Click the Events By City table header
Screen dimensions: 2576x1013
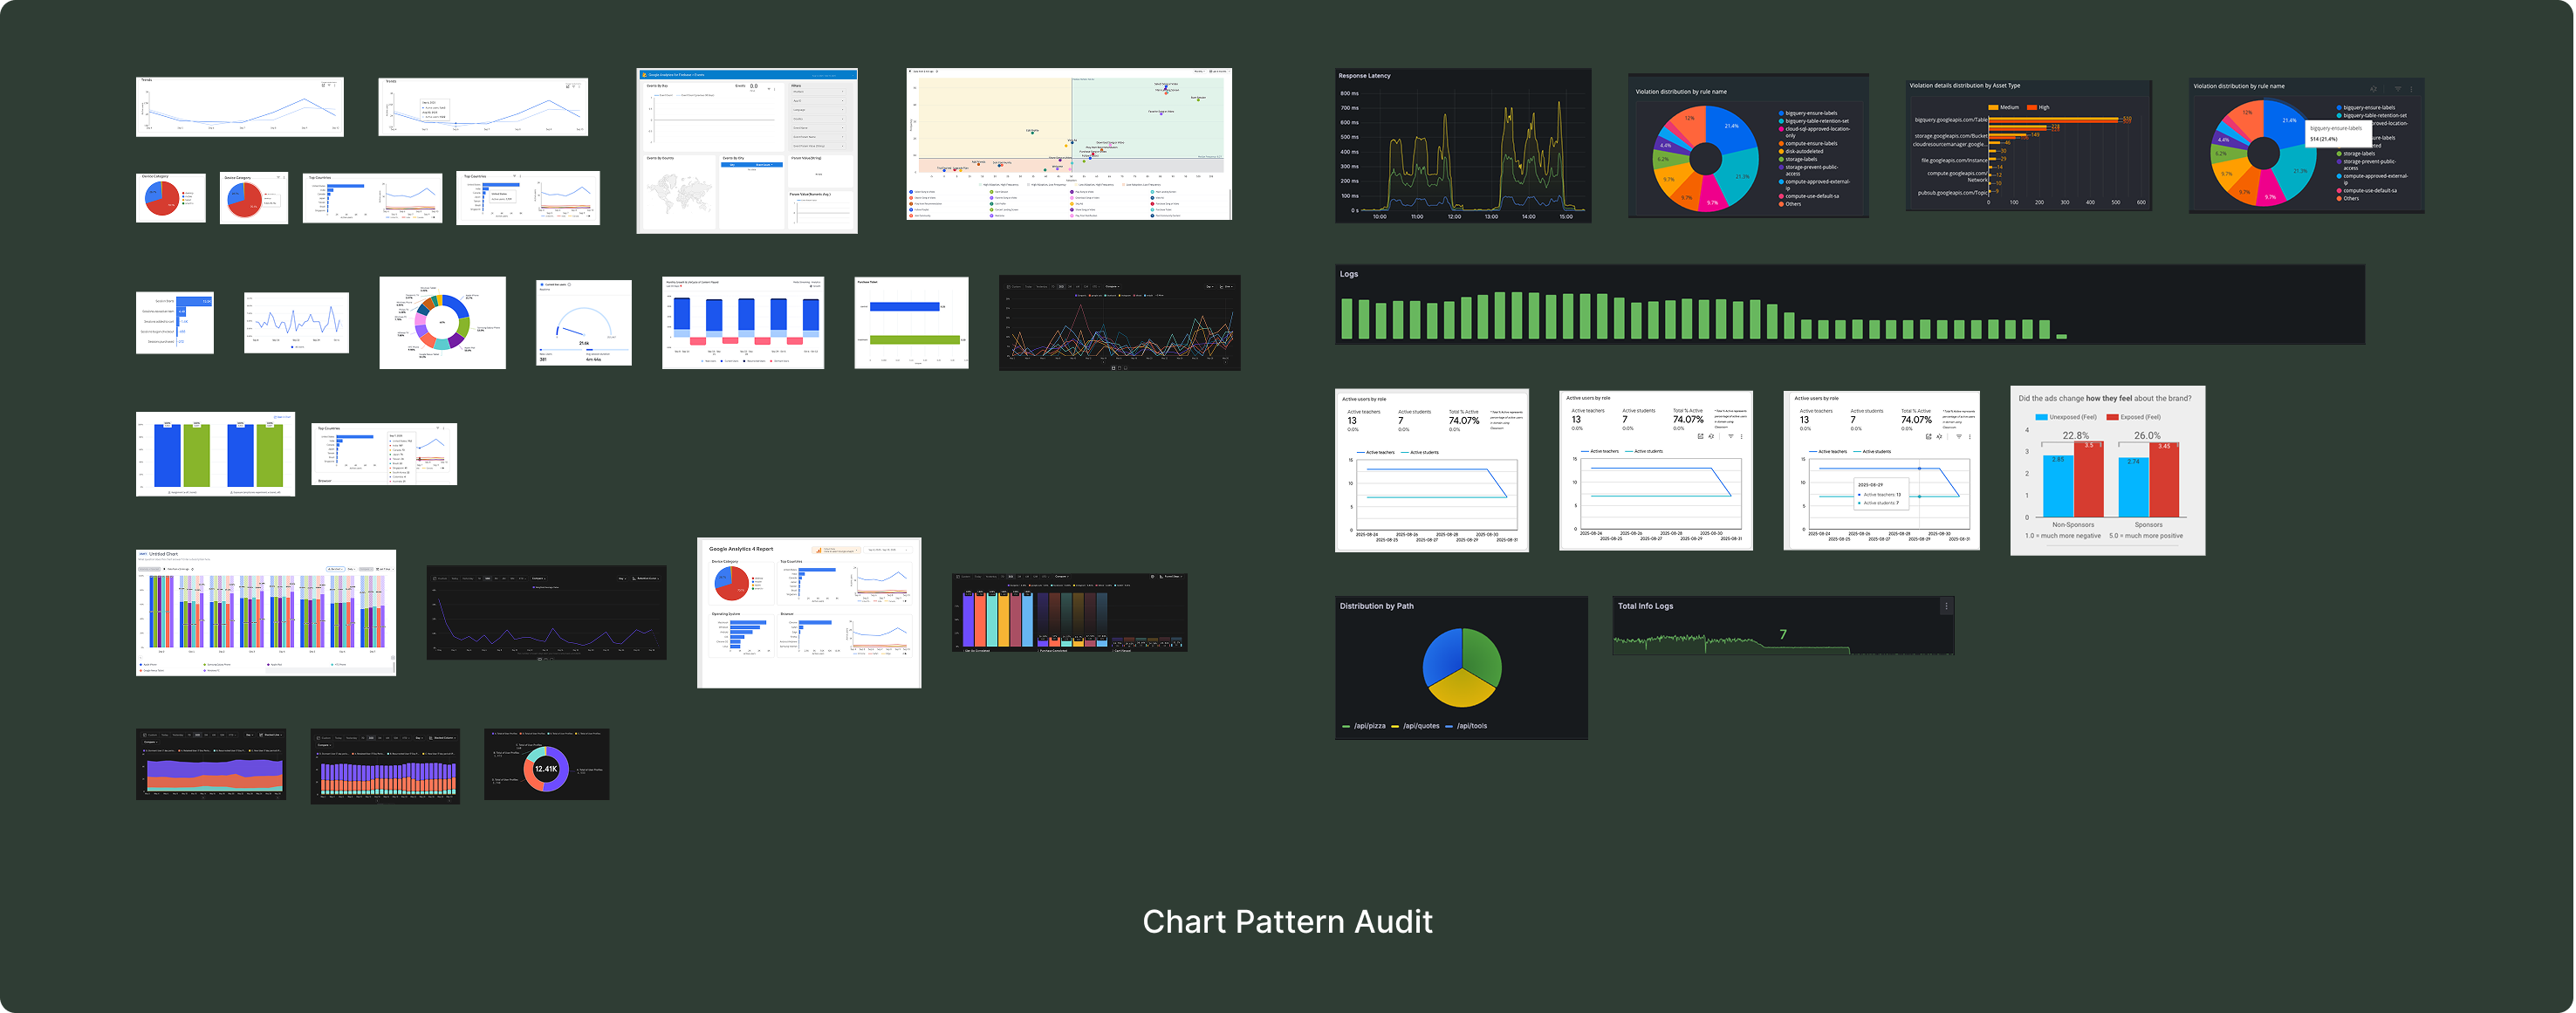[752, 165]
